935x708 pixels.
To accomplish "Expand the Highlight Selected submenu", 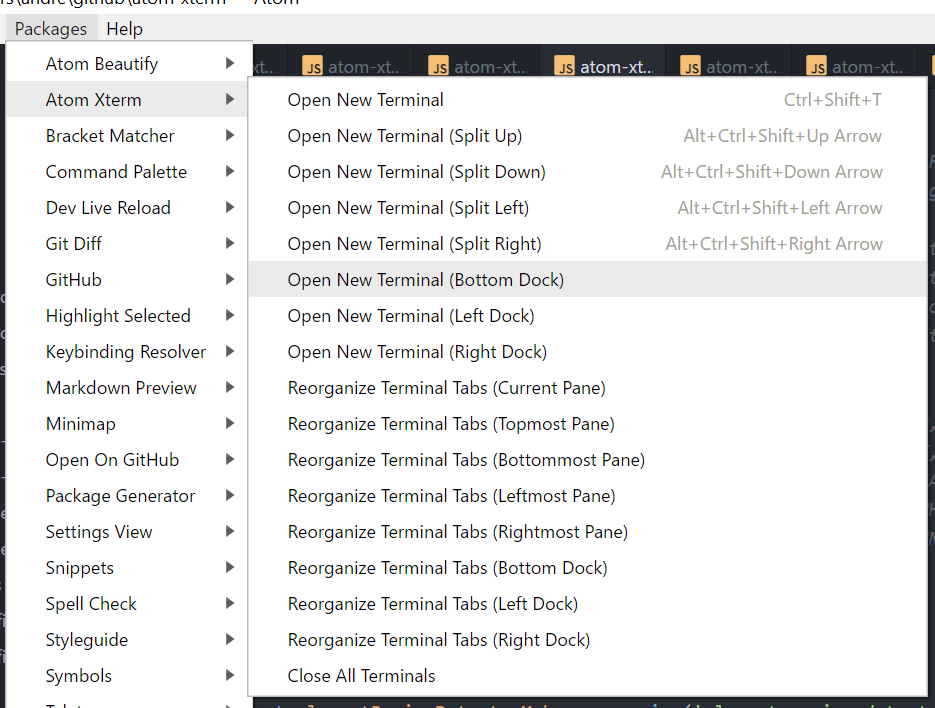I will (x=126, y=316).
